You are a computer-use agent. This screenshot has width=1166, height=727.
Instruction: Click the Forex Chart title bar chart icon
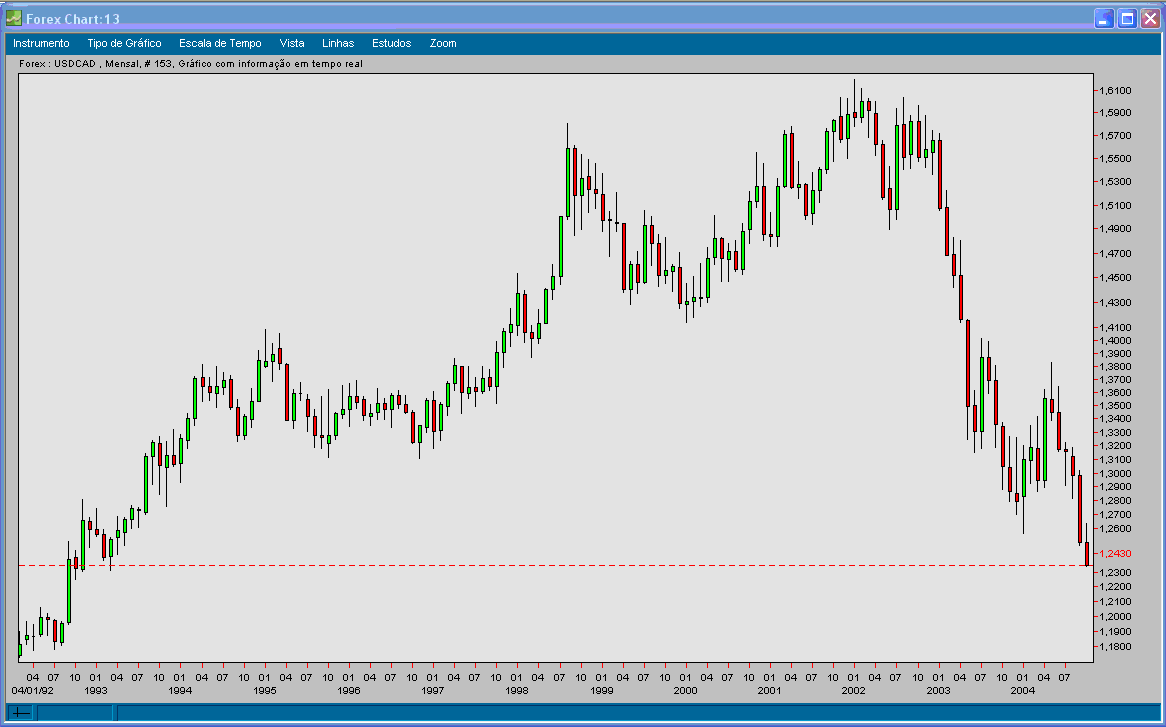click(13, 17)
